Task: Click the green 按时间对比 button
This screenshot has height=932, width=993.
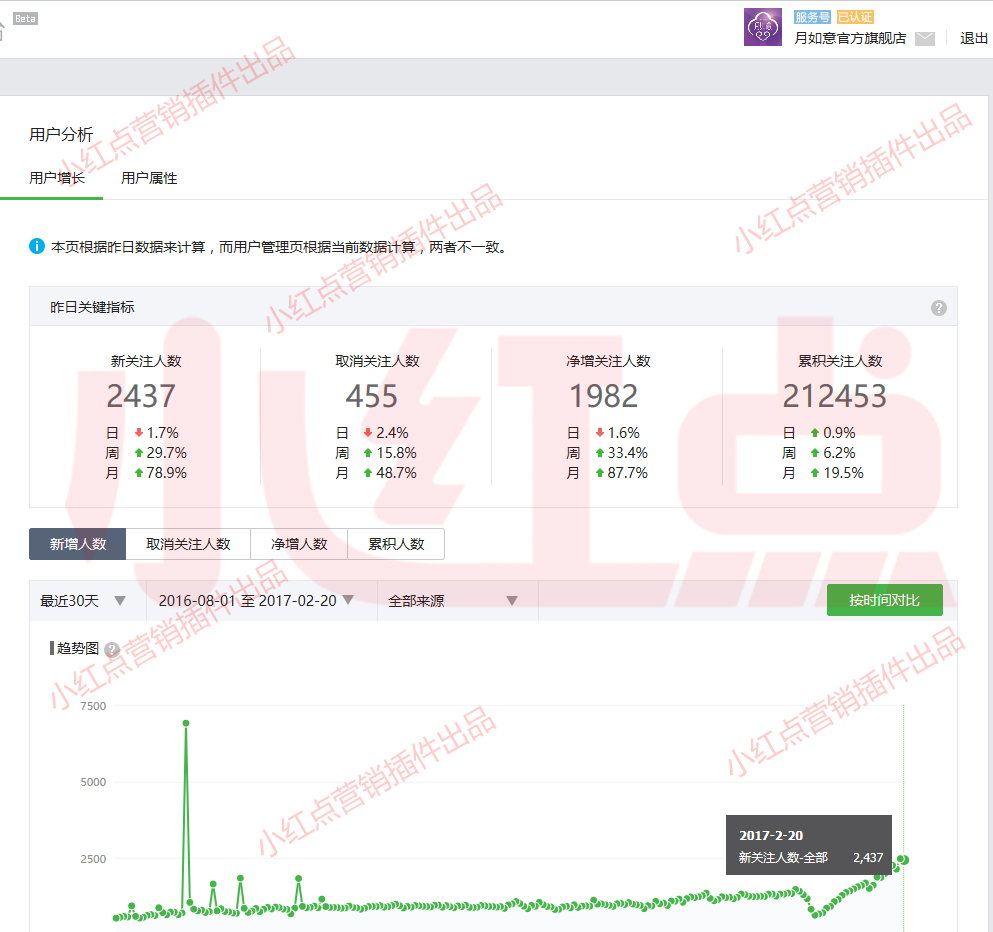Action: tap(884, 600)
